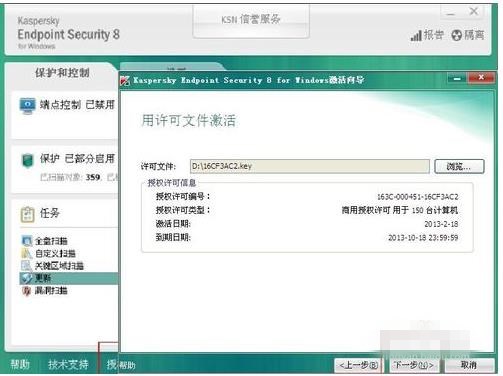This screenshot has width=503, height=376.
Task: Open the quarantine icon in header
Action: tap(456, 35)
